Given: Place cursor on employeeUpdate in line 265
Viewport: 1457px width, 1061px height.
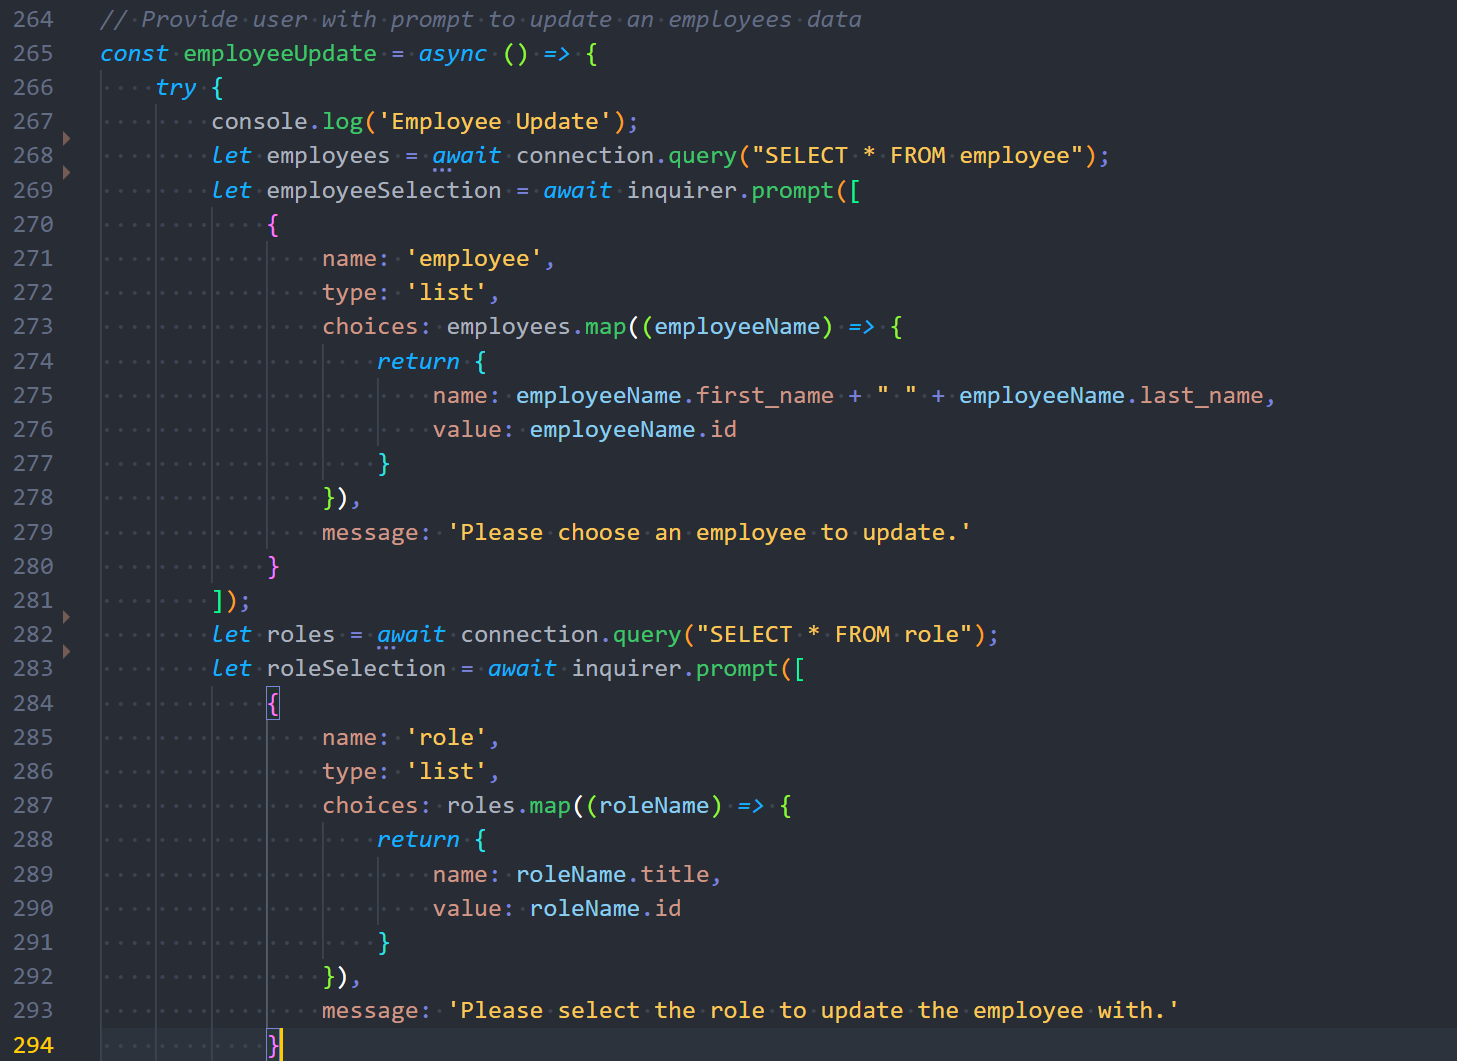Looking at the screenshot, I should (x=279, y=53).
